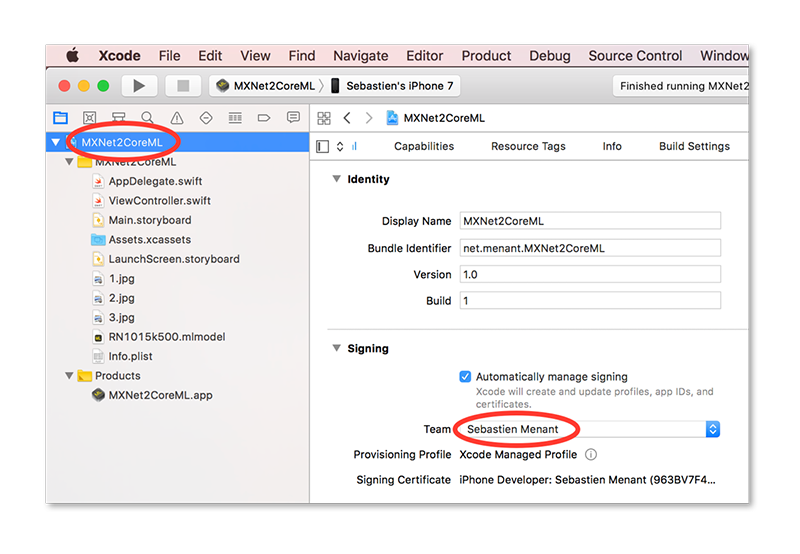Switch to the Resource Tags tab

528,146
